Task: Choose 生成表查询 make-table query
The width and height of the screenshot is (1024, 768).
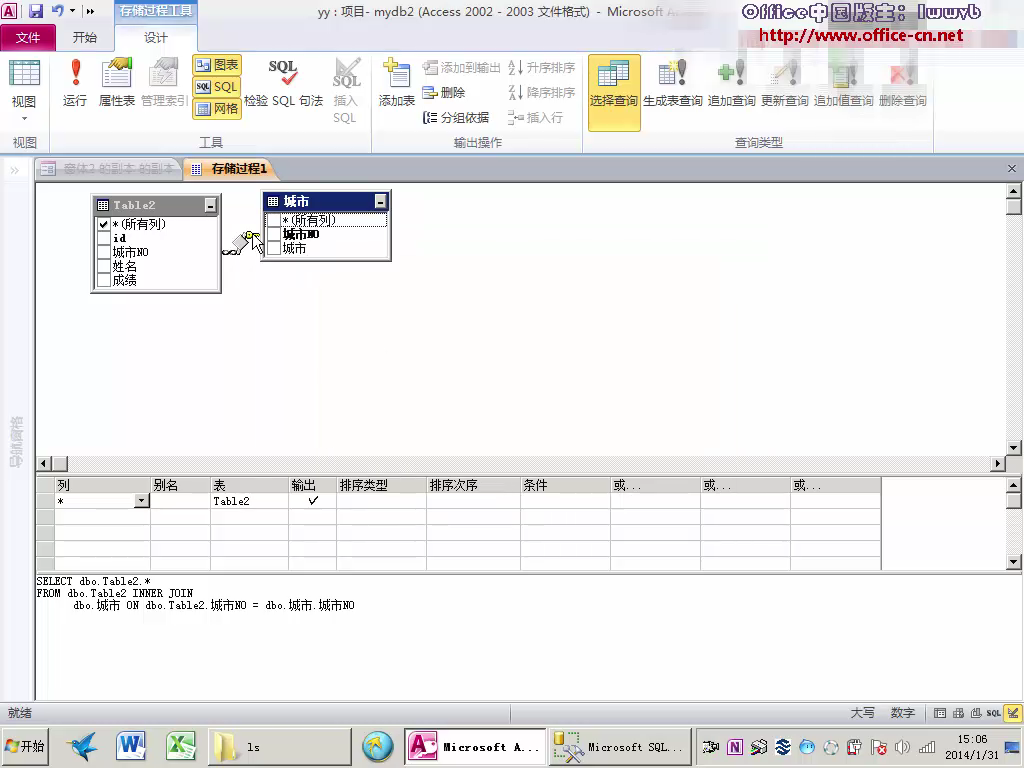Action: pyautogui.click(x=673, y=84)
